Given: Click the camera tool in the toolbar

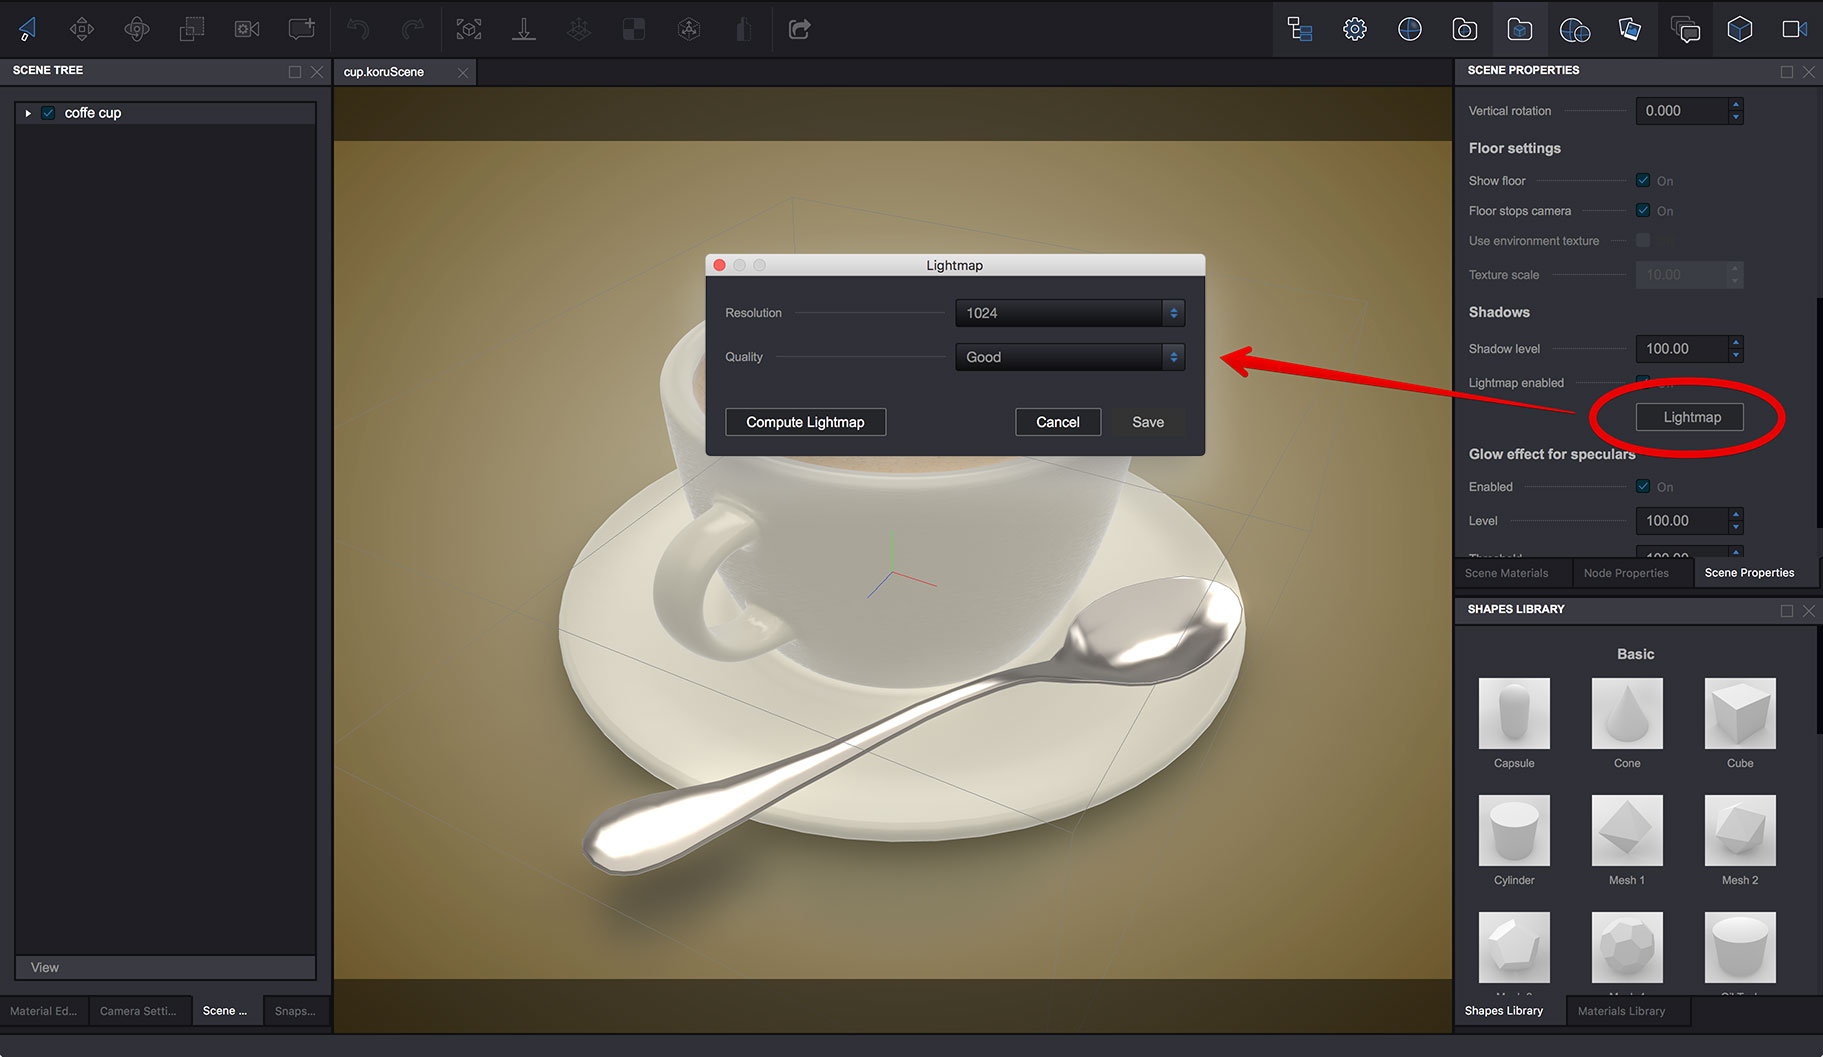Looking at the screenshot, I should point(246,28).
